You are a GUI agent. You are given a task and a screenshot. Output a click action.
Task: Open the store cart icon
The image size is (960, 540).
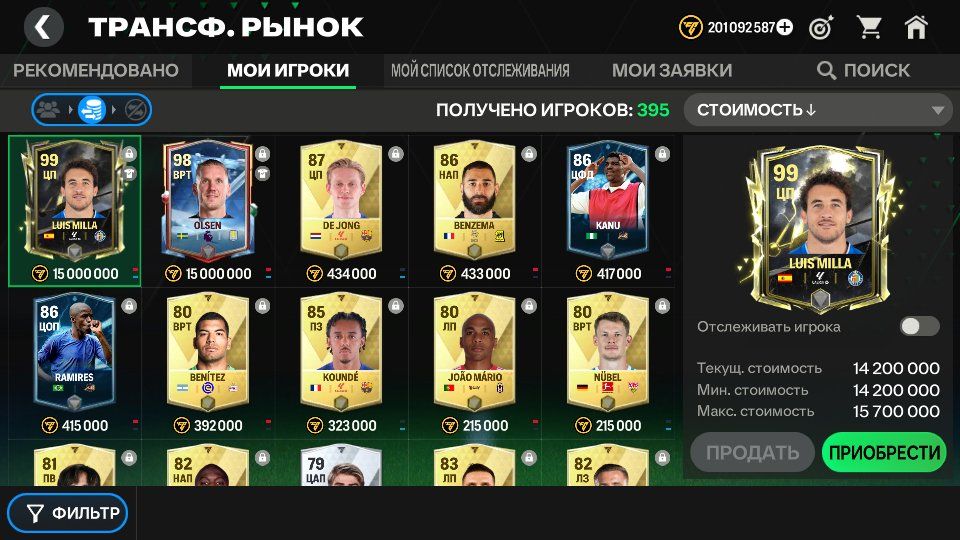[869, 28]
